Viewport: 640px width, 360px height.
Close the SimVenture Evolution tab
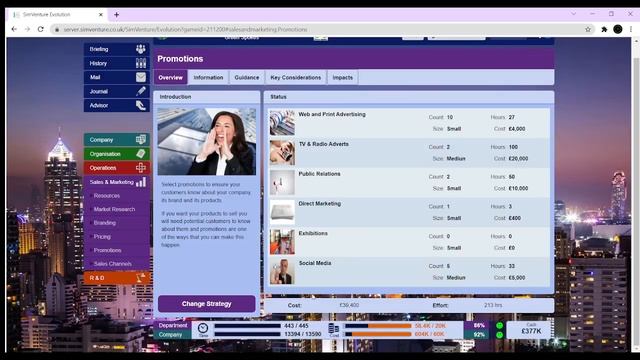(x=101, y=15)
